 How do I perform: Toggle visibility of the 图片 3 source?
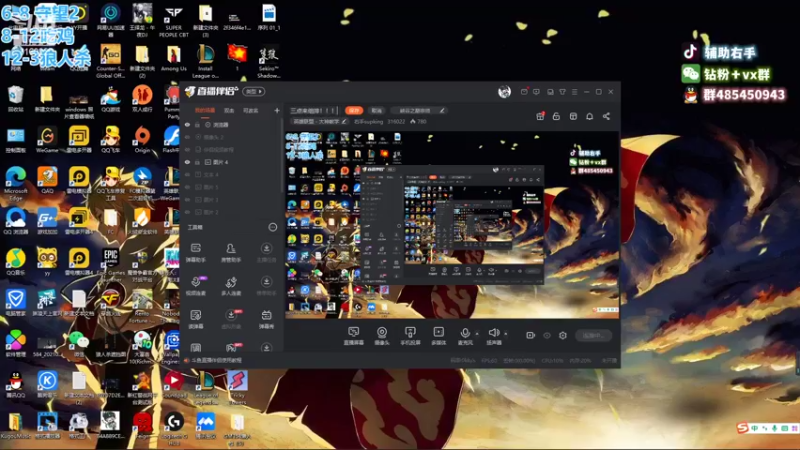(x=187, y=199)
